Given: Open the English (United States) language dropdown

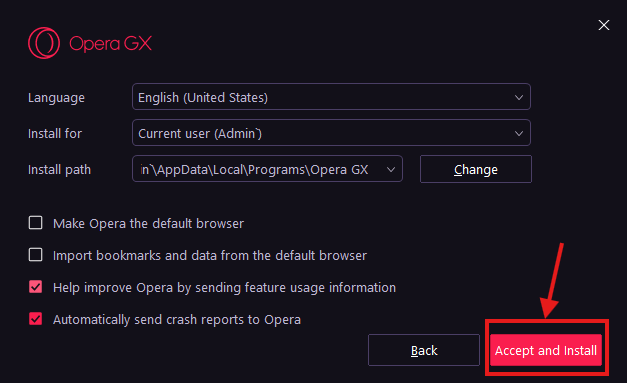Looking at the screenshot, I should click(331, 97).
